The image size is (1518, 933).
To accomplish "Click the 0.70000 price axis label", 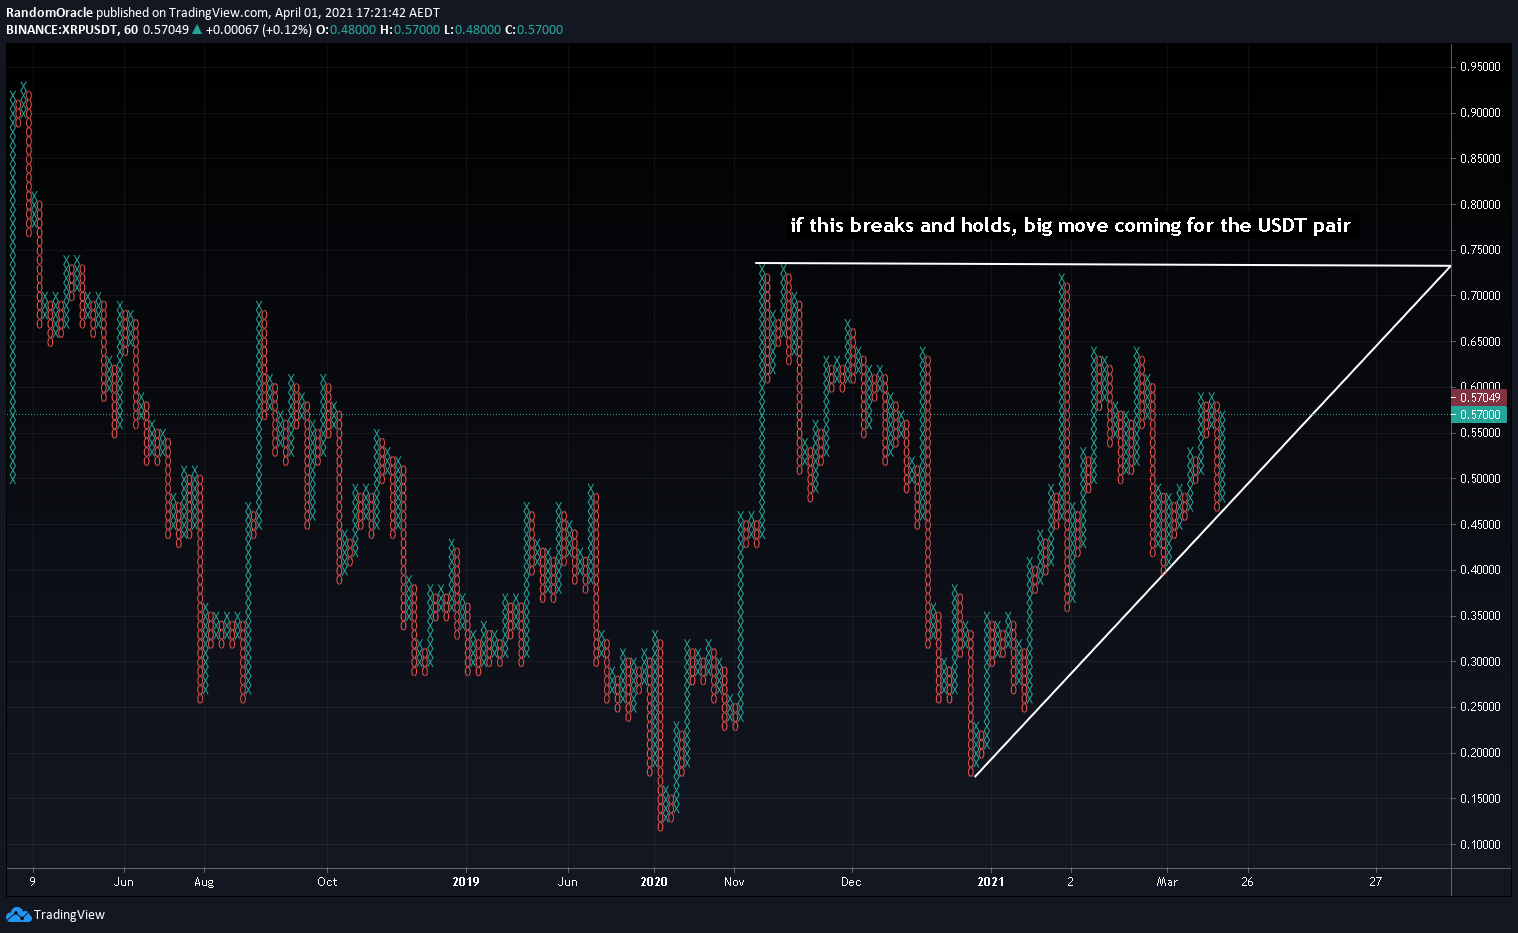I will 1479,296.
